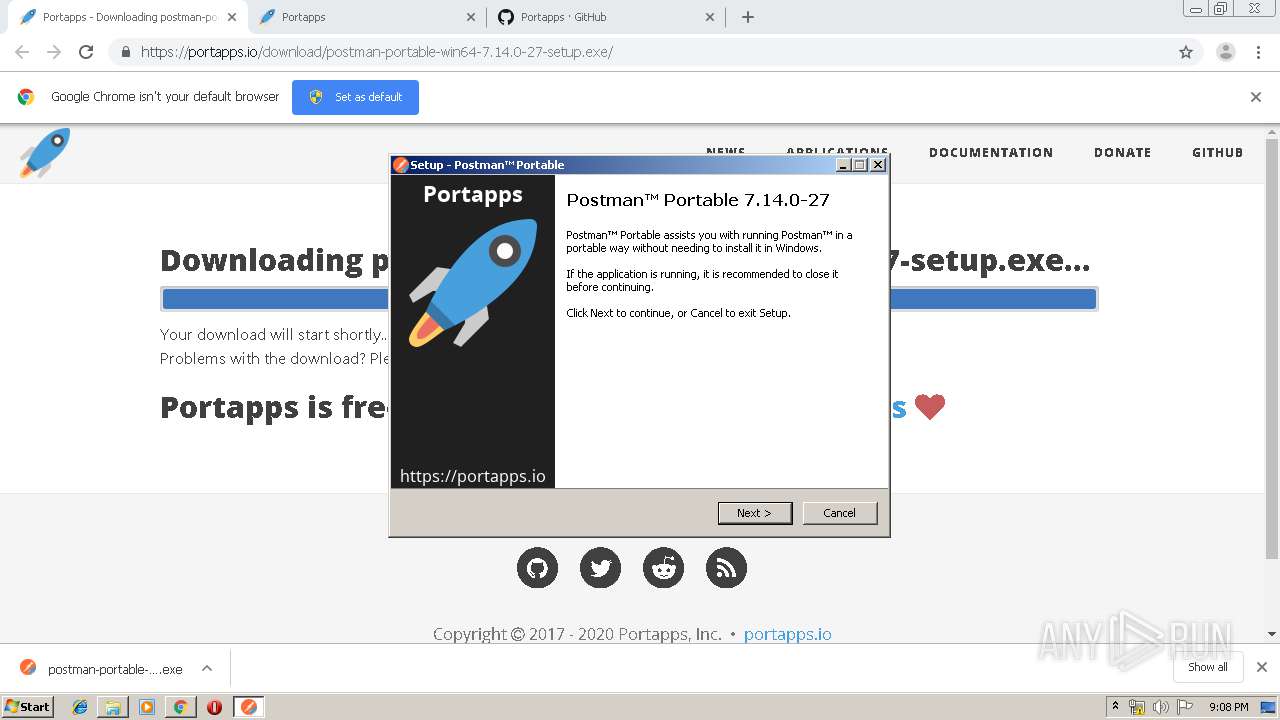Show hidden system tray icons
Viewport: 1280px width, 720px height.
pyautogui.click(x=1115, y=706)
